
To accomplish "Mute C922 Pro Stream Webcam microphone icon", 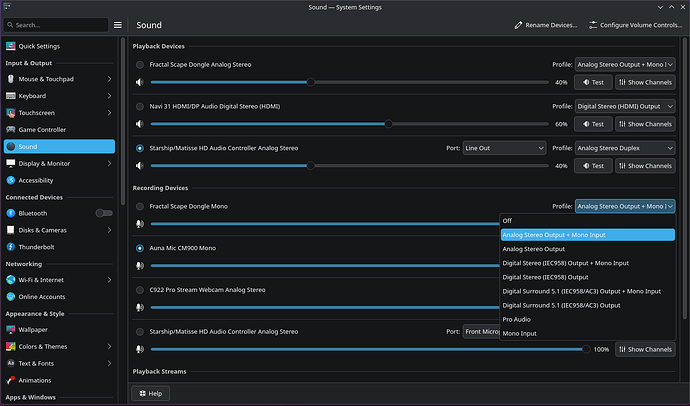I will [139, 307].
